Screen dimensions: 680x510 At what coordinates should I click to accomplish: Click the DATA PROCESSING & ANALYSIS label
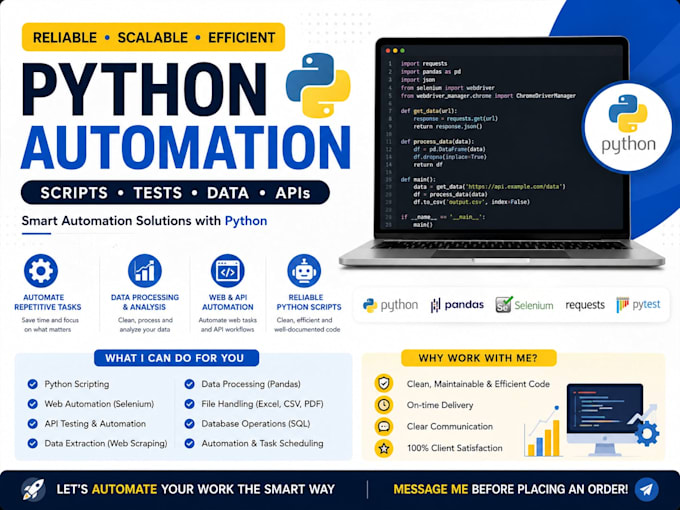click(145, 302)
